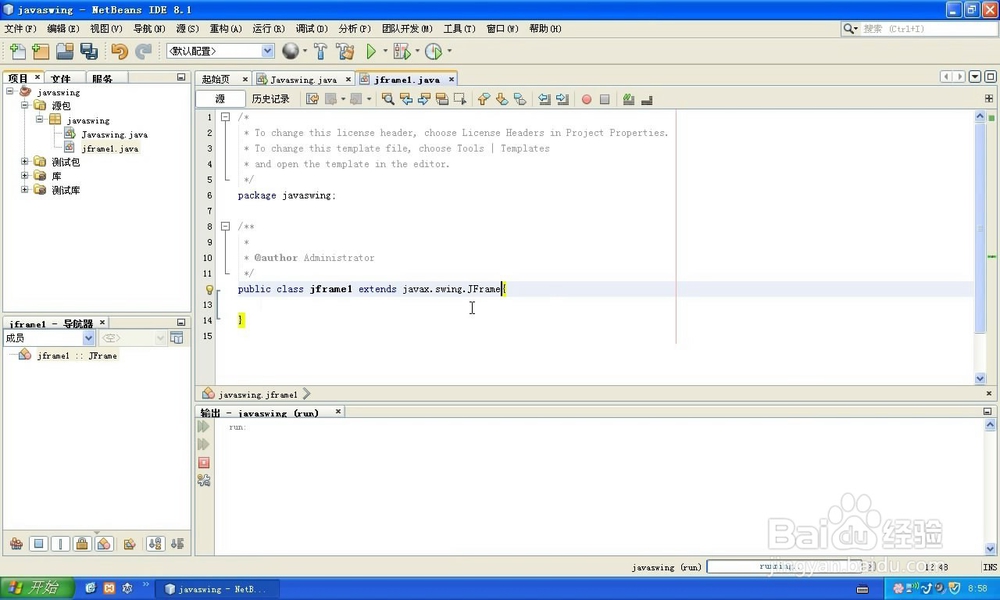The width and height of the screenshot is (1000, 600).
Task: Open the 帮助(H) menu
Action: [x=545, y=29]
